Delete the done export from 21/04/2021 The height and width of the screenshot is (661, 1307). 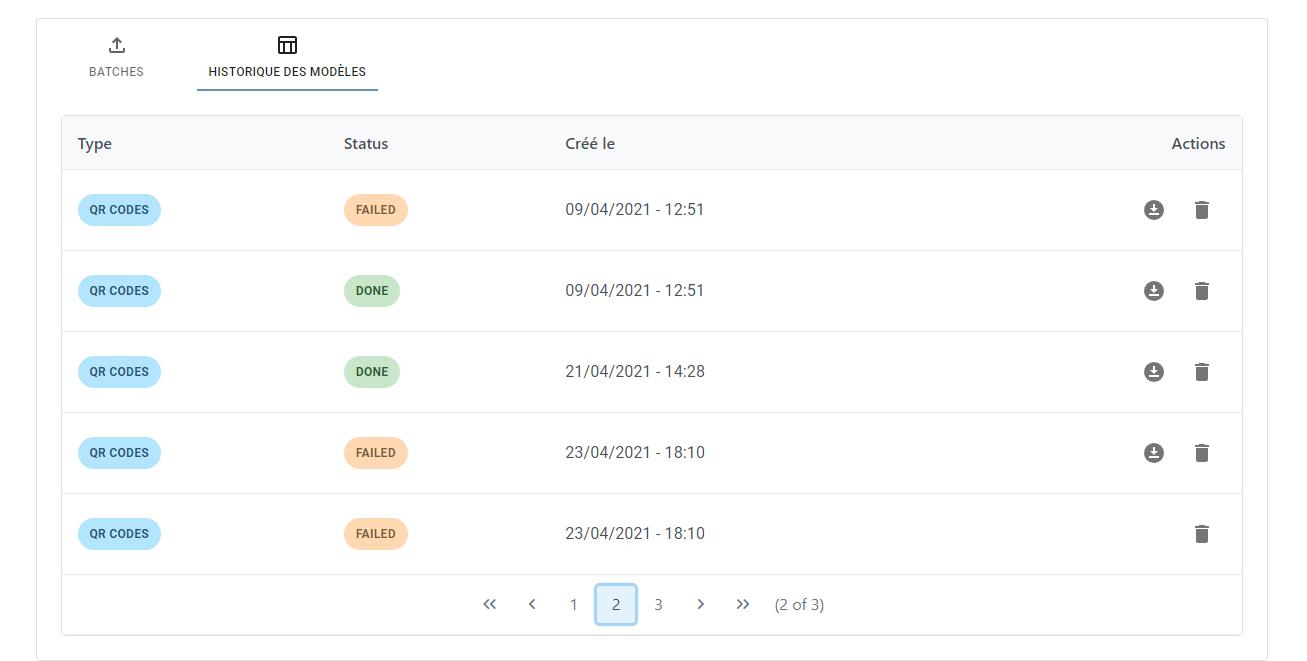tap(1202, 371)
